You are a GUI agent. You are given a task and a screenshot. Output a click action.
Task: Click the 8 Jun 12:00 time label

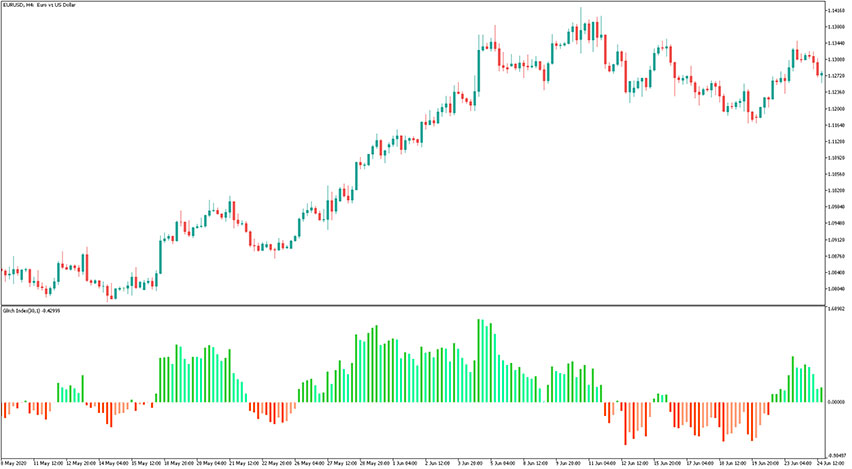click(536, 464)
